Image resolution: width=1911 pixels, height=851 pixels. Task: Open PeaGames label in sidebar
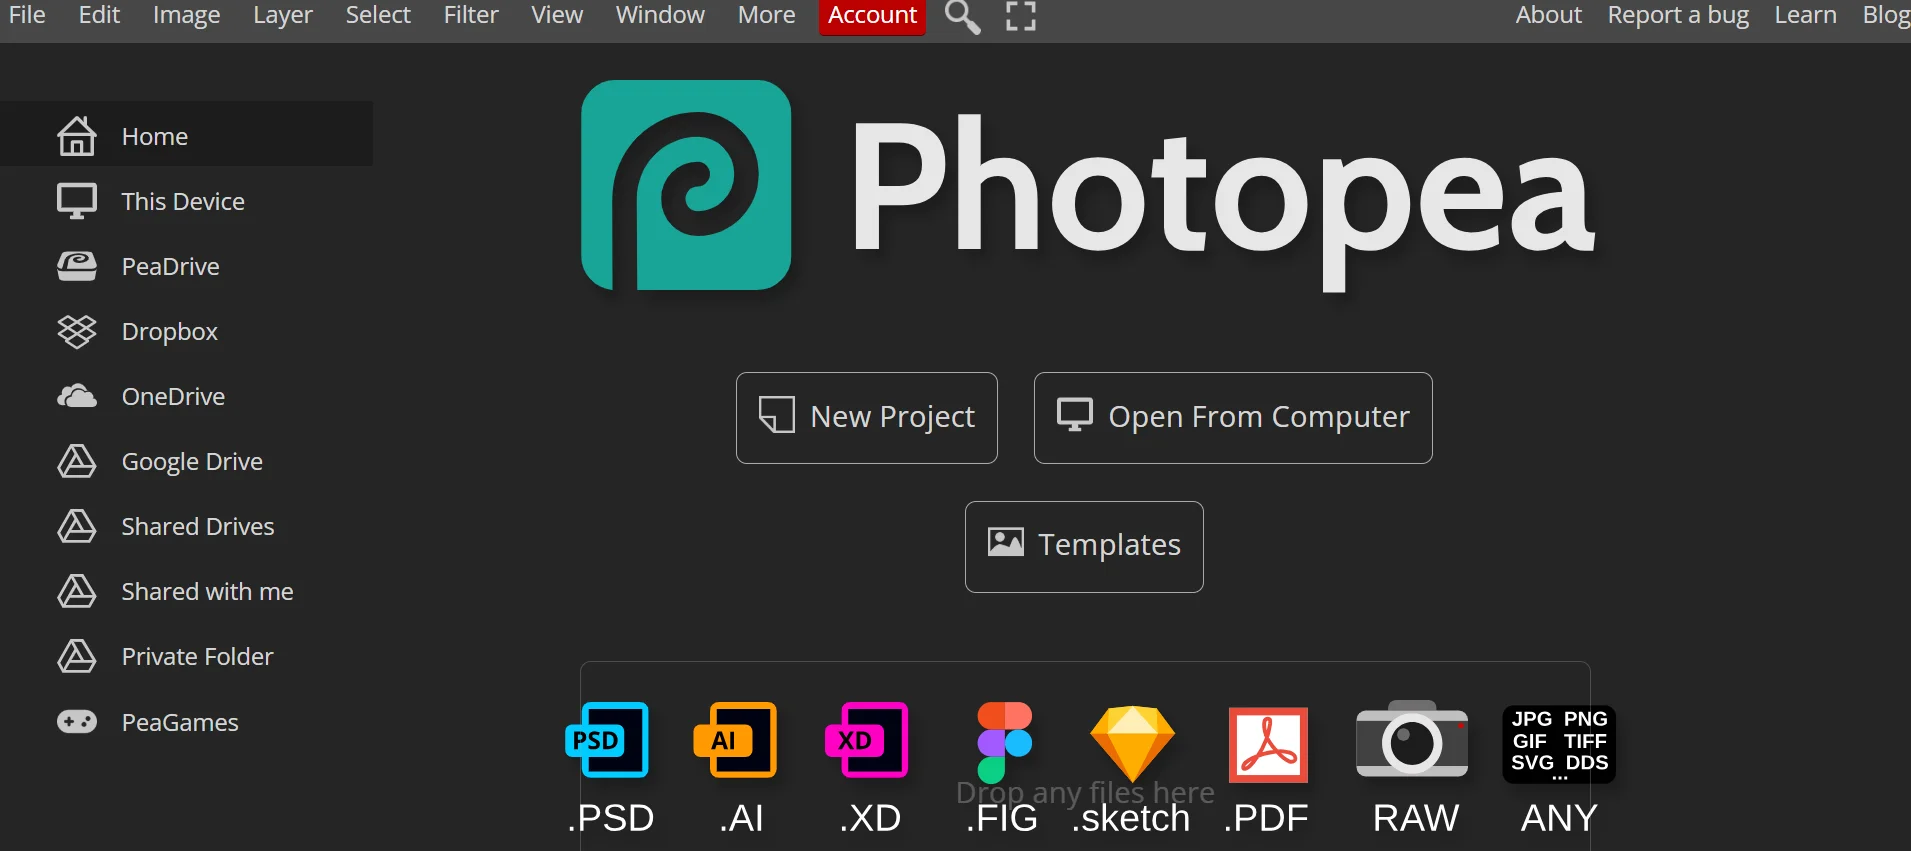coord(180,723)
